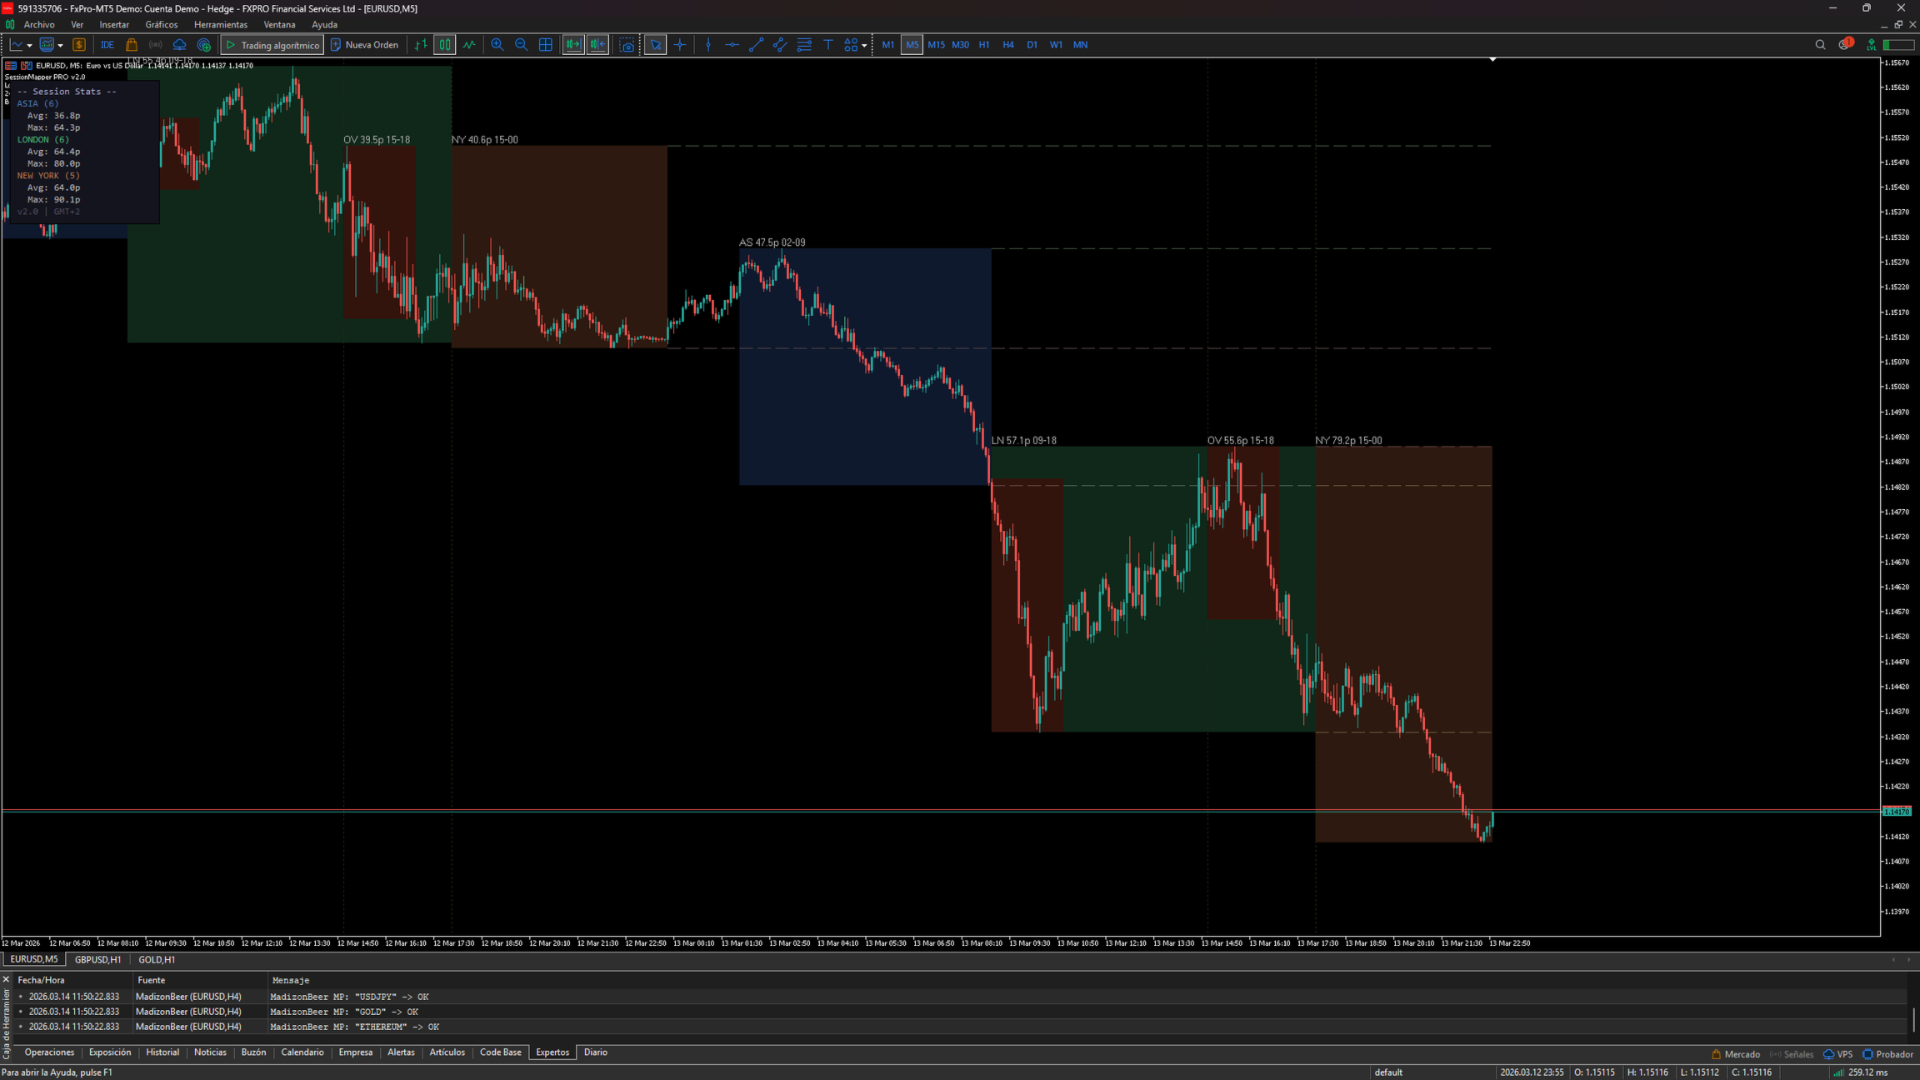The image size is (1920, 1080).
Task: Select the H4 timeframe button
Action: tap(1008, 45)
